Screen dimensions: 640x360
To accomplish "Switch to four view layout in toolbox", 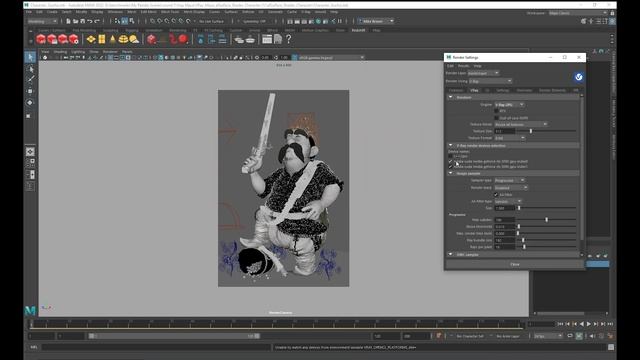I will pyautogui.click(x=30, y=163).
